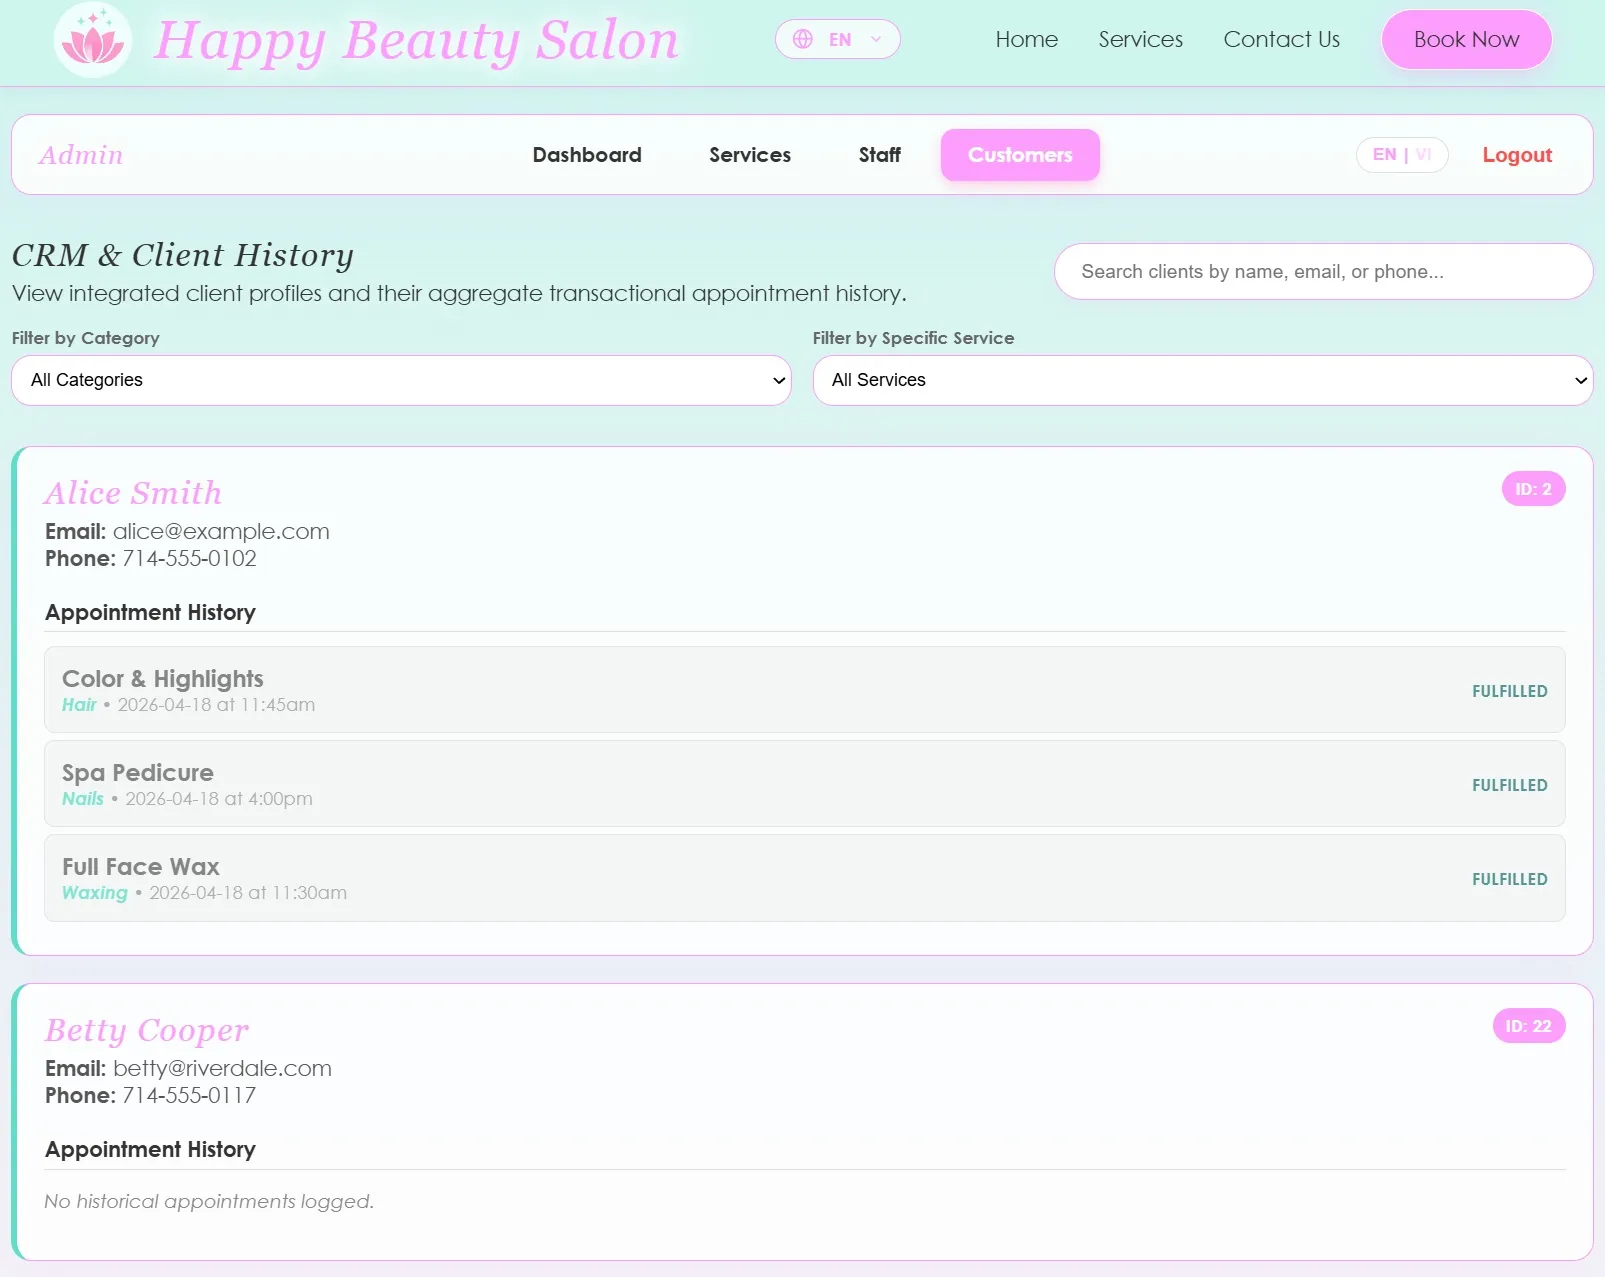This screenshot has height=1277, width=1605.
Task: Open Services link in top navigation
Action: click(x=1141, y=39)
